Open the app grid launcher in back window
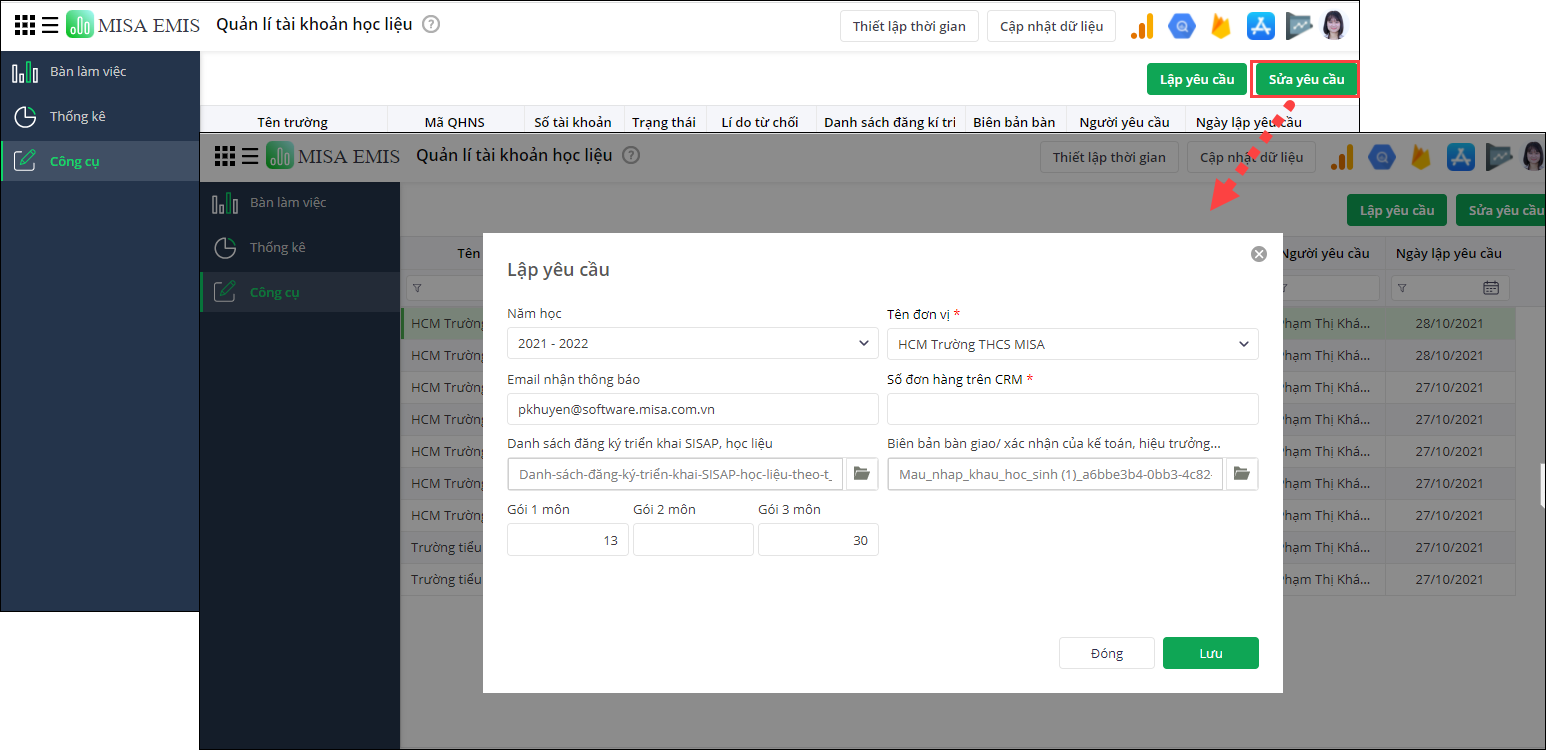 click(24, 25)
